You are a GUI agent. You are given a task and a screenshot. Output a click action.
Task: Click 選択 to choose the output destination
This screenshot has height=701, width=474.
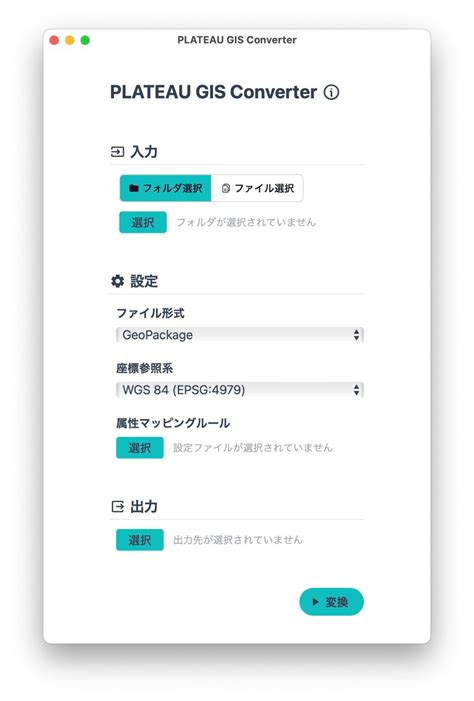pyautogui.click(x=140, y=540)
